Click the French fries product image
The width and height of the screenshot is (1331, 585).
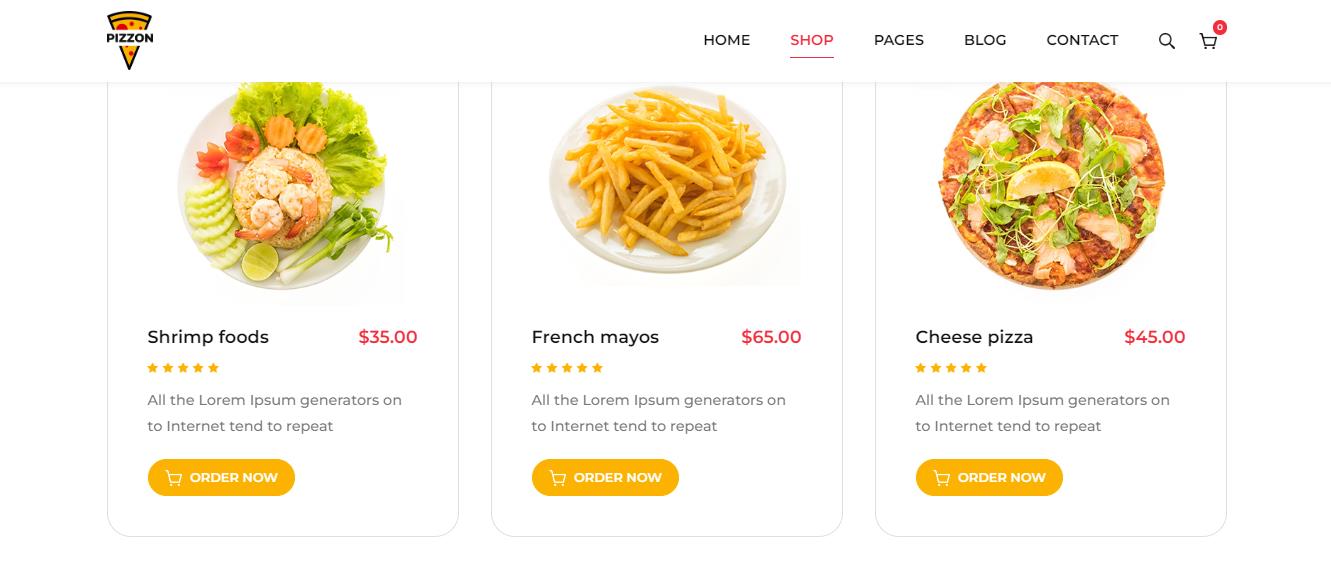click(667, 186)
